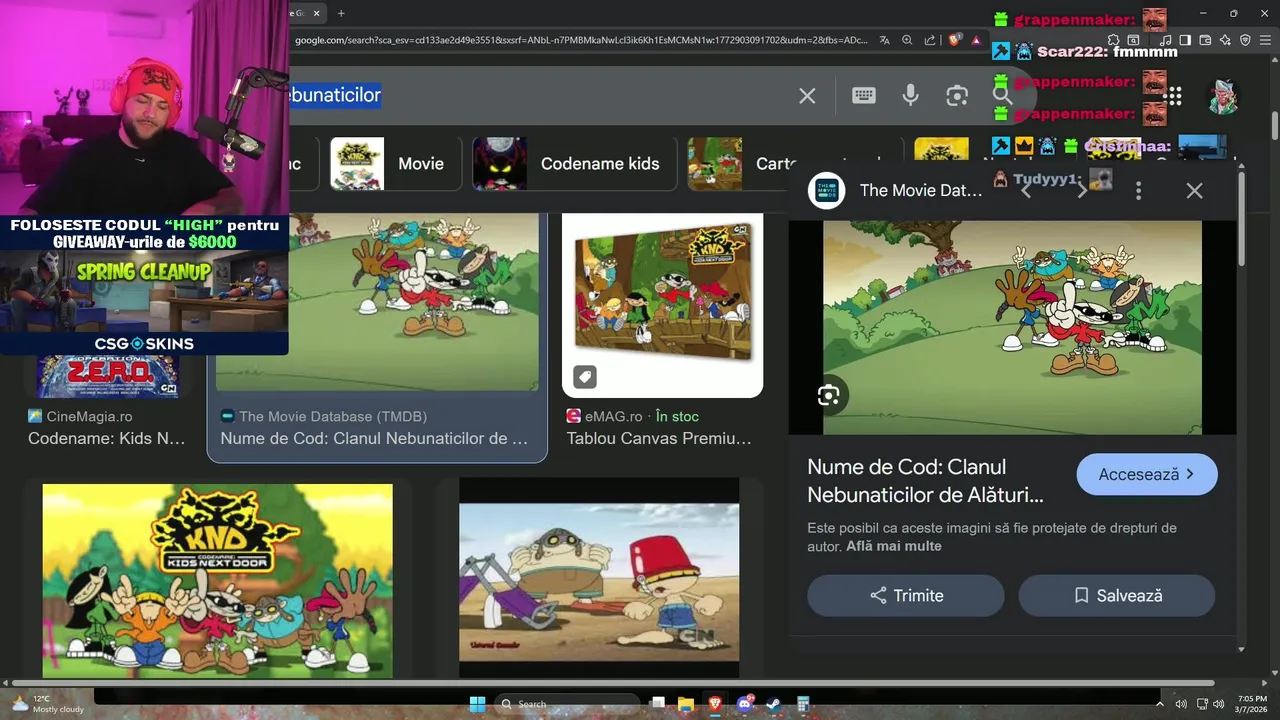Click the preview panel vertical scrollbar
Image resolution: width=1280 pixels, height=720 pixels.
[1241, 218]
